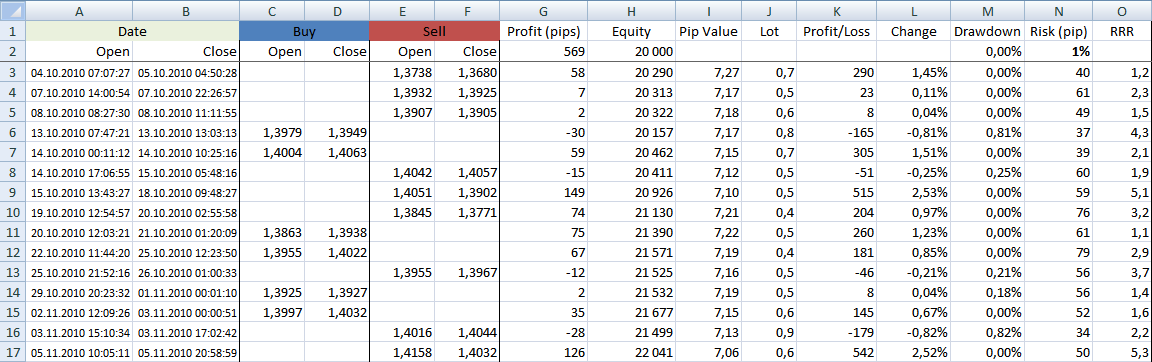
Task: Click buy close price 1,4022
Action: pyautogui.click(x=336, y=253)
